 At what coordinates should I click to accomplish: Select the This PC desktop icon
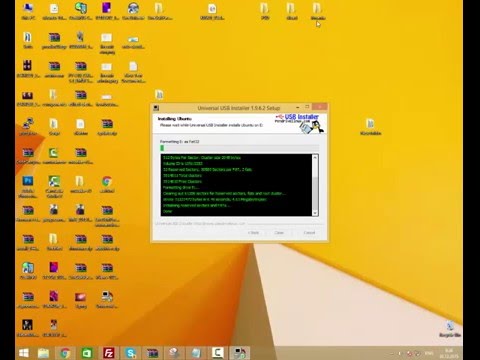tap(28, 11)
